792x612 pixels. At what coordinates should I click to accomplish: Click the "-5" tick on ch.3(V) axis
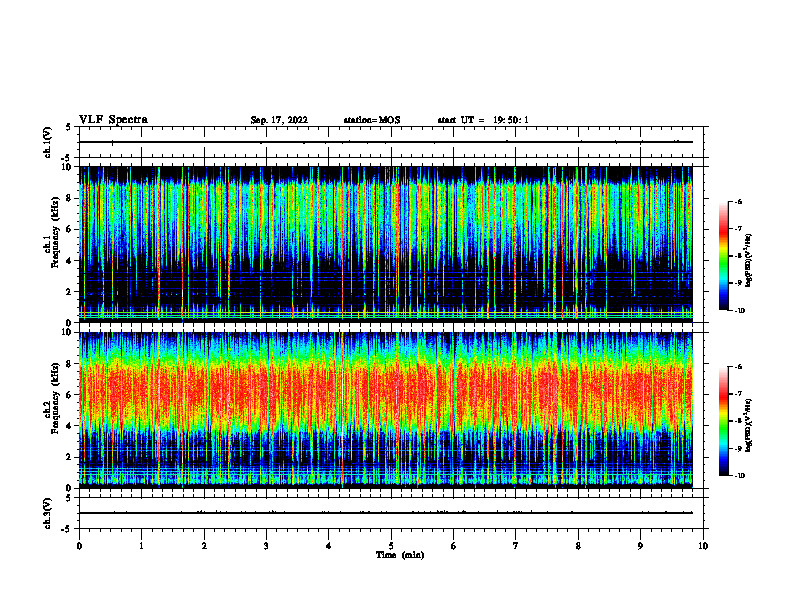coord(67,529)
